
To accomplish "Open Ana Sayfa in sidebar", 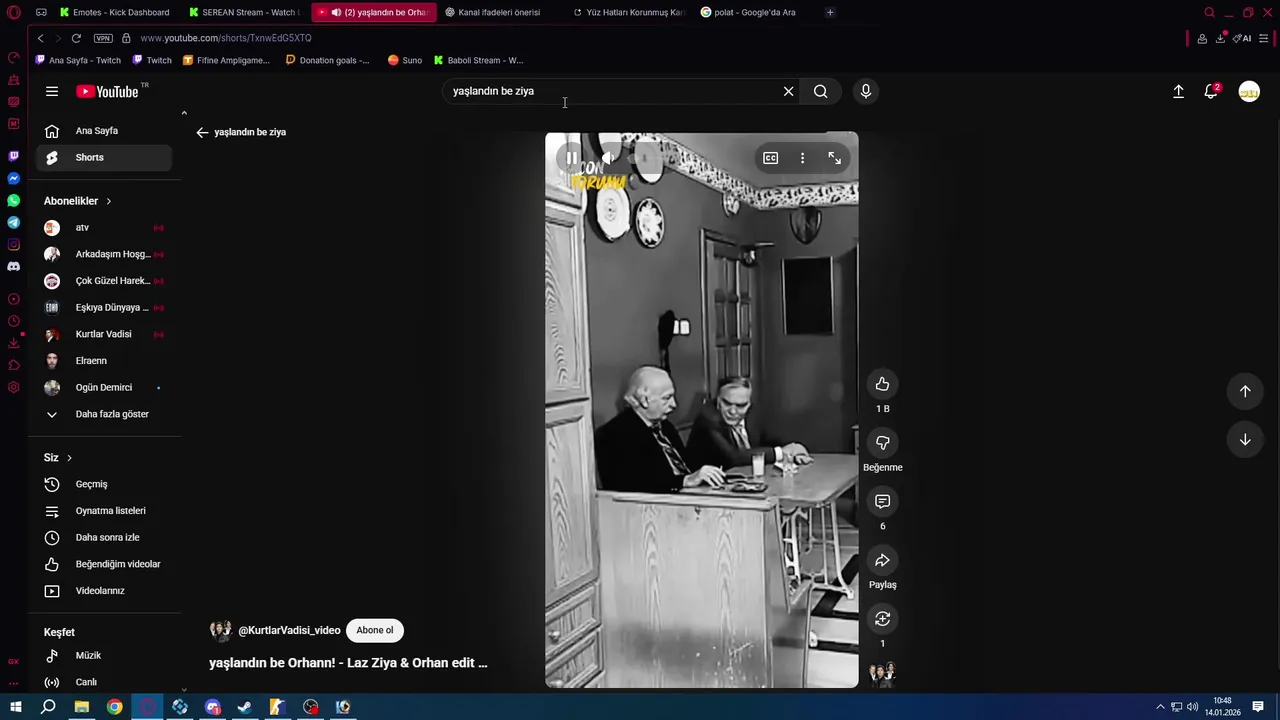I will pyautogui.click(x=104, y=131).
